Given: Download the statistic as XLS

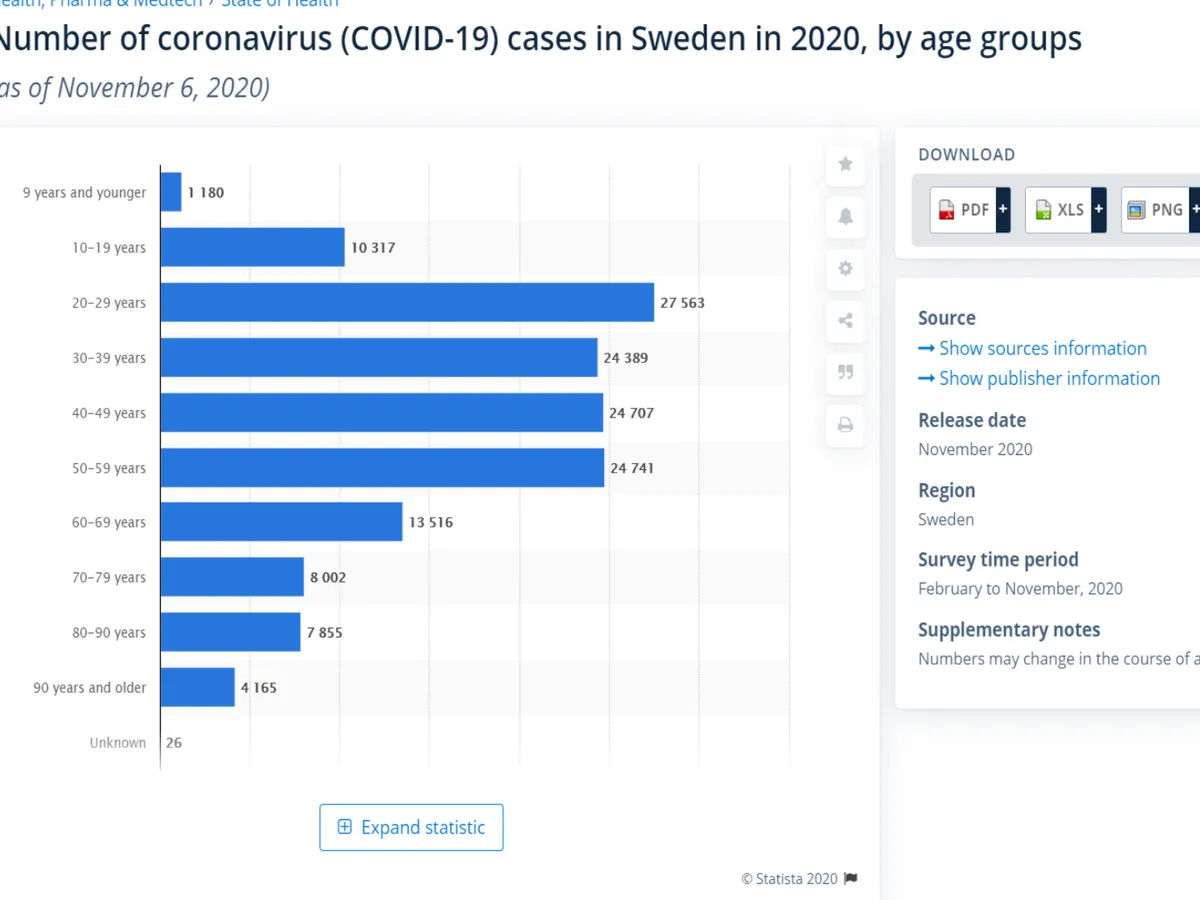Looking at the screenshot, I should click(x=1059, y=210).
